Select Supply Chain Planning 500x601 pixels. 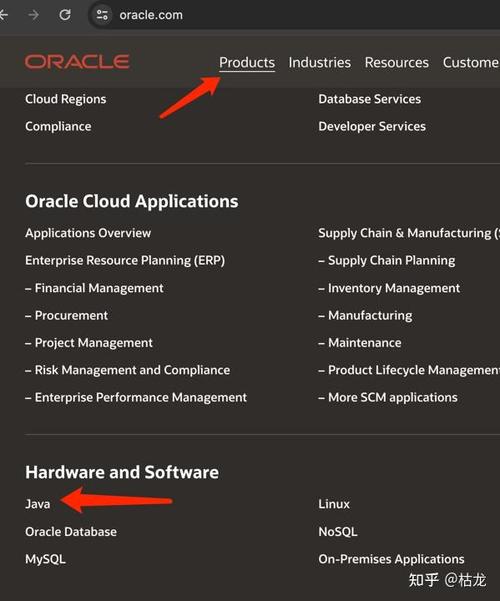[x=387, y=261]
